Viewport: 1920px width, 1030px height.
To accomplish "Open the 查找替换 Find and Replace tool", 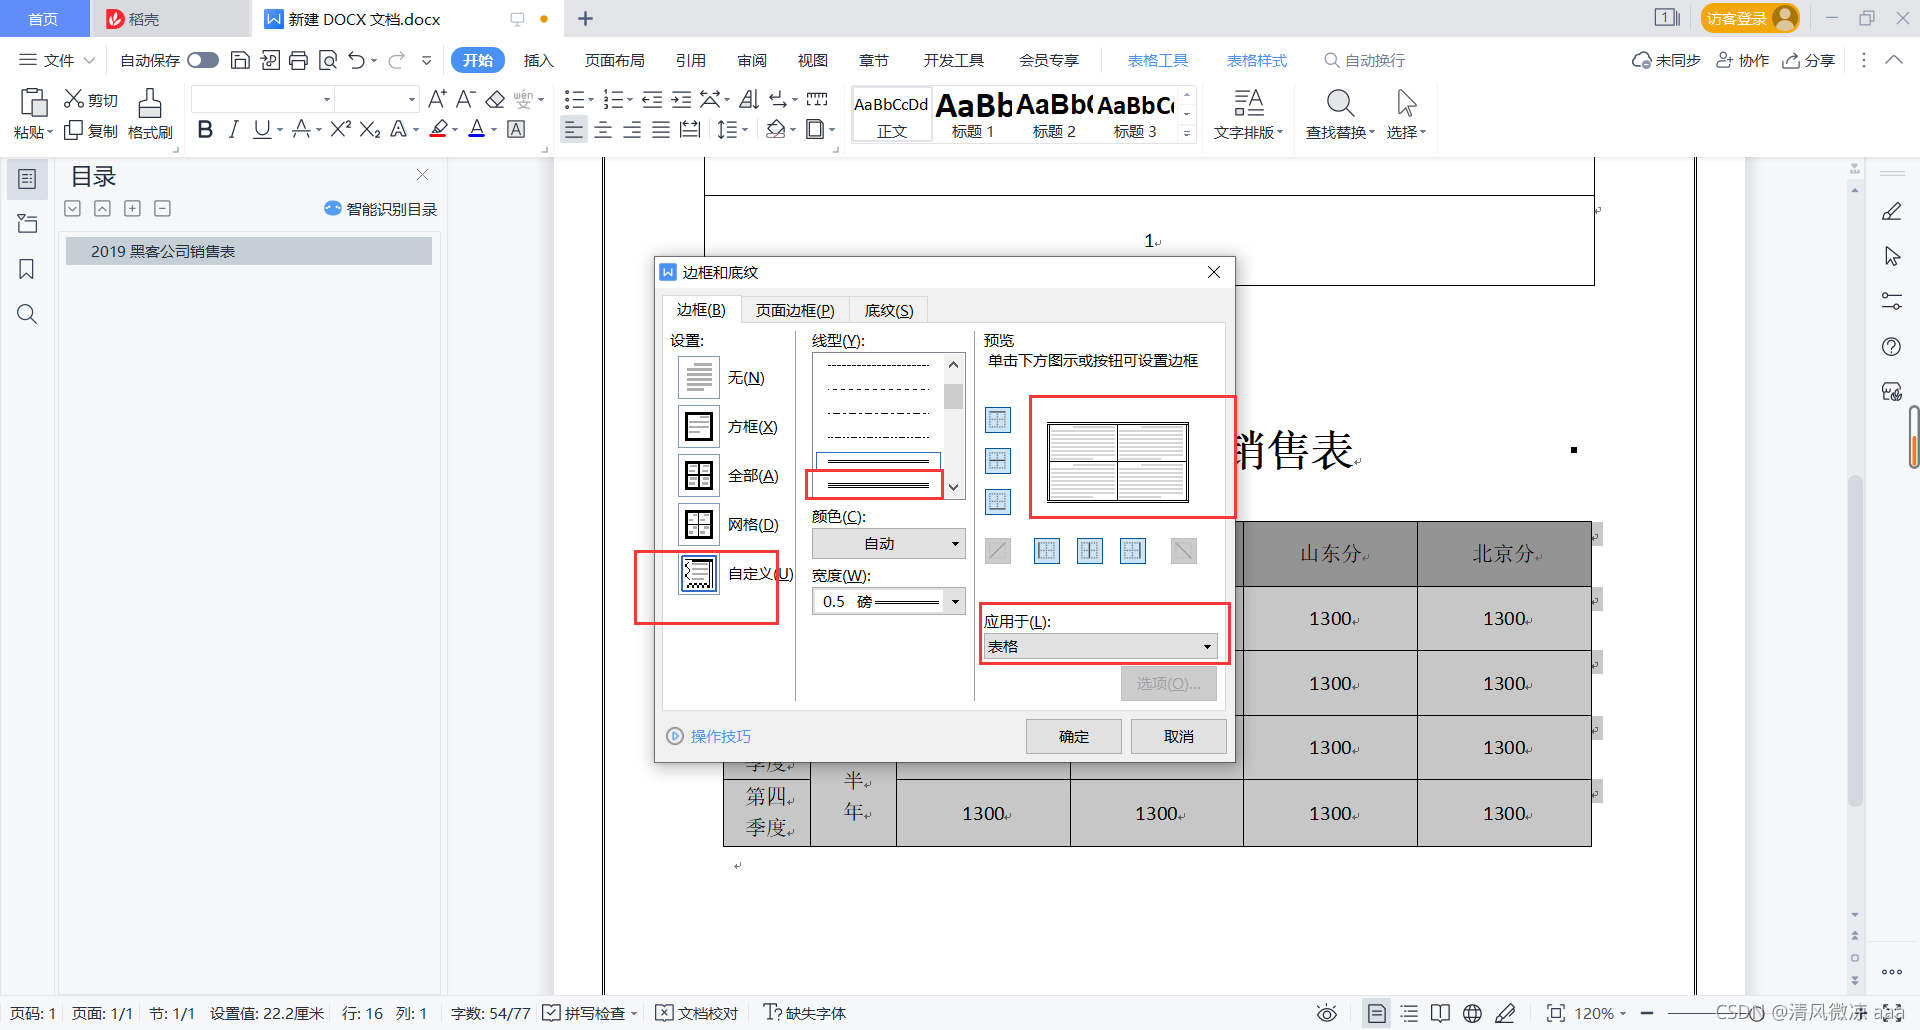I will (x=1339, y=112).
